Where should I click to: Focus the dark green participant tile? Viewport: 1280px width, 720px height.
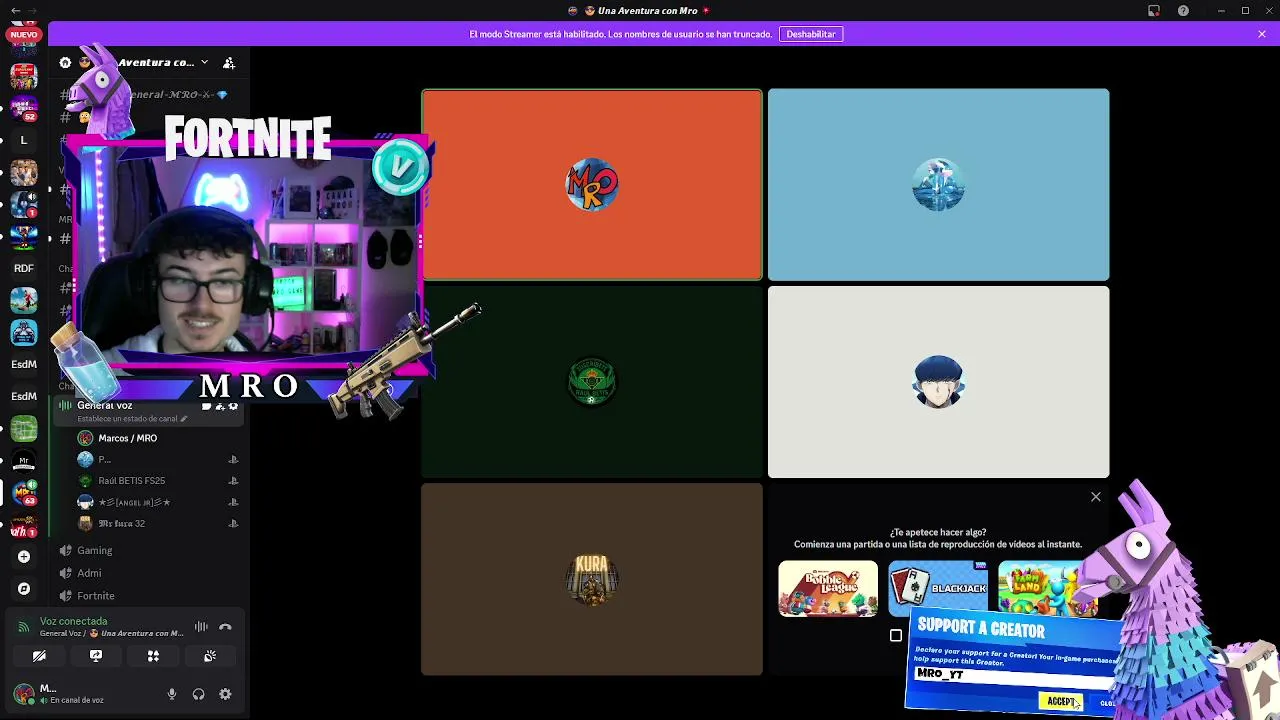point(592,382)
